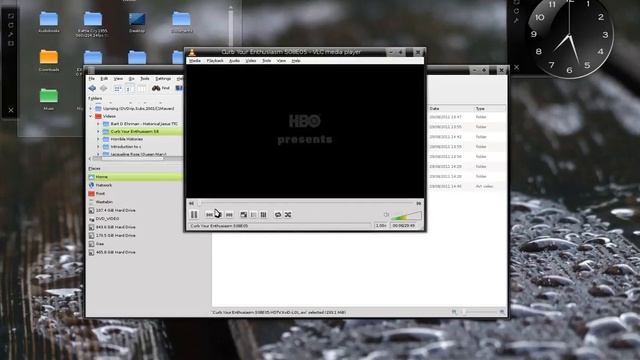Click the 1.00x playback speed label
Viewport: 640px width, 360px height.
tap(381, 225)
